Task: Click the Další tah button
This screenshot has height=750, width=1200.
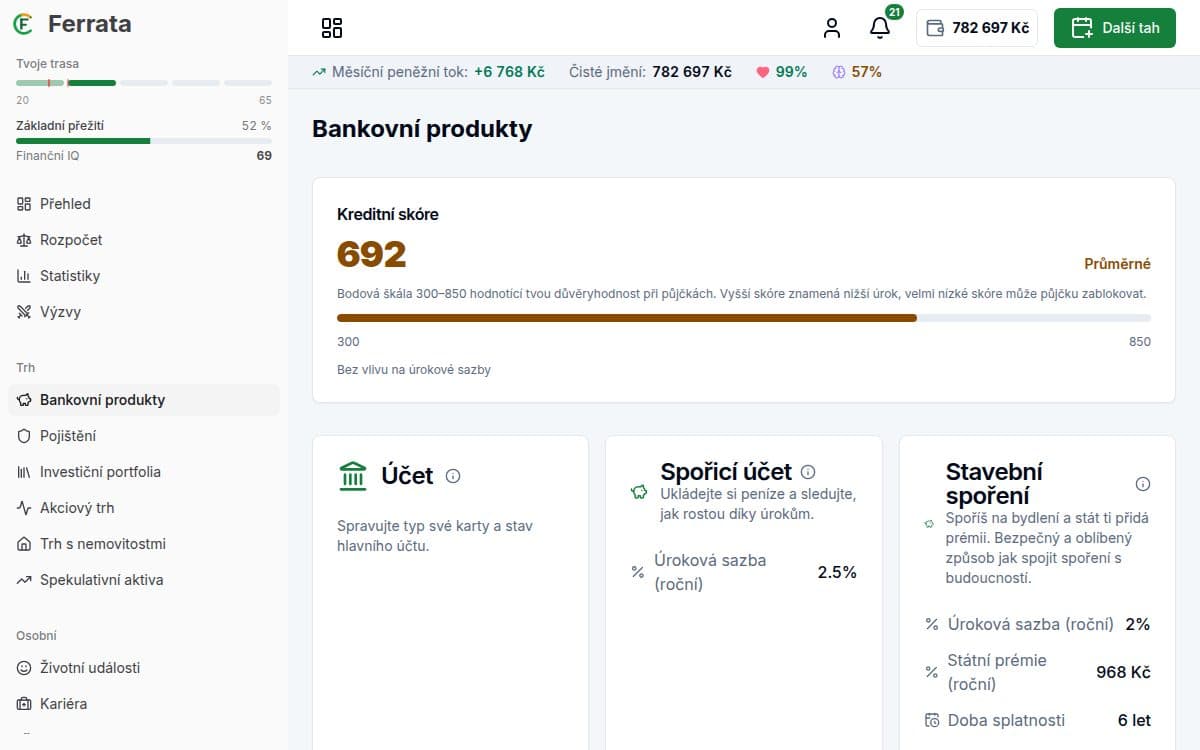Action: 1115,28
